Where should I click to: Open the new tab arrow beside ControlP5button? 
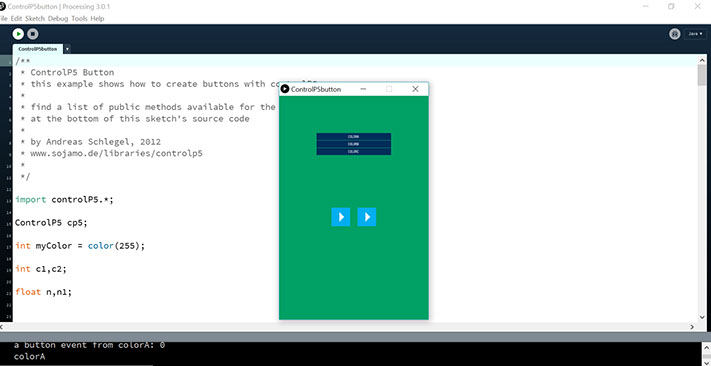[67, 49]
